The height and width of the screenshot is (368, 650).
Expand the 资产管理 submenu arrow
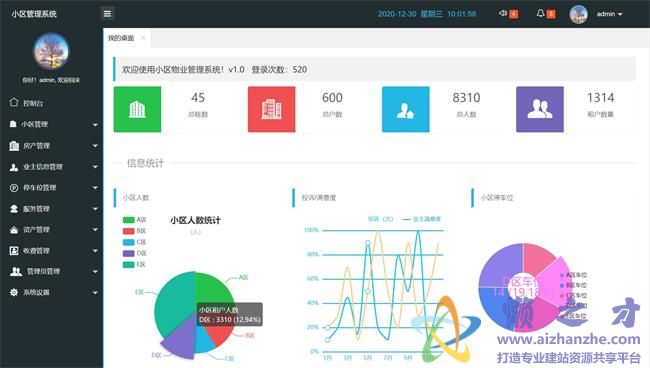(x=95, y=230)
